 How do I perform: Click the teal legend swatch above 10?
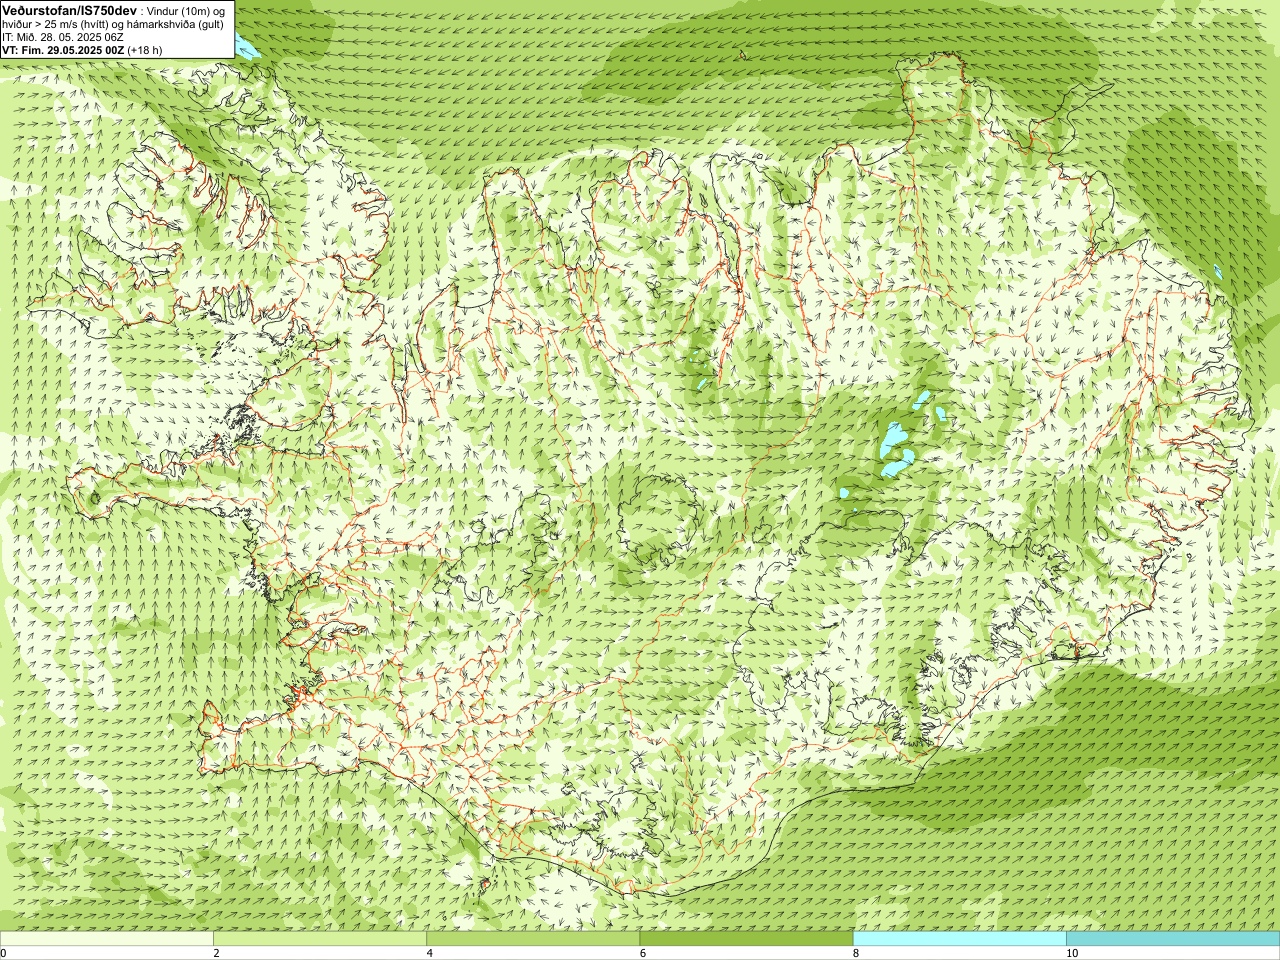pyautogui.click(x=1173, y=939)
